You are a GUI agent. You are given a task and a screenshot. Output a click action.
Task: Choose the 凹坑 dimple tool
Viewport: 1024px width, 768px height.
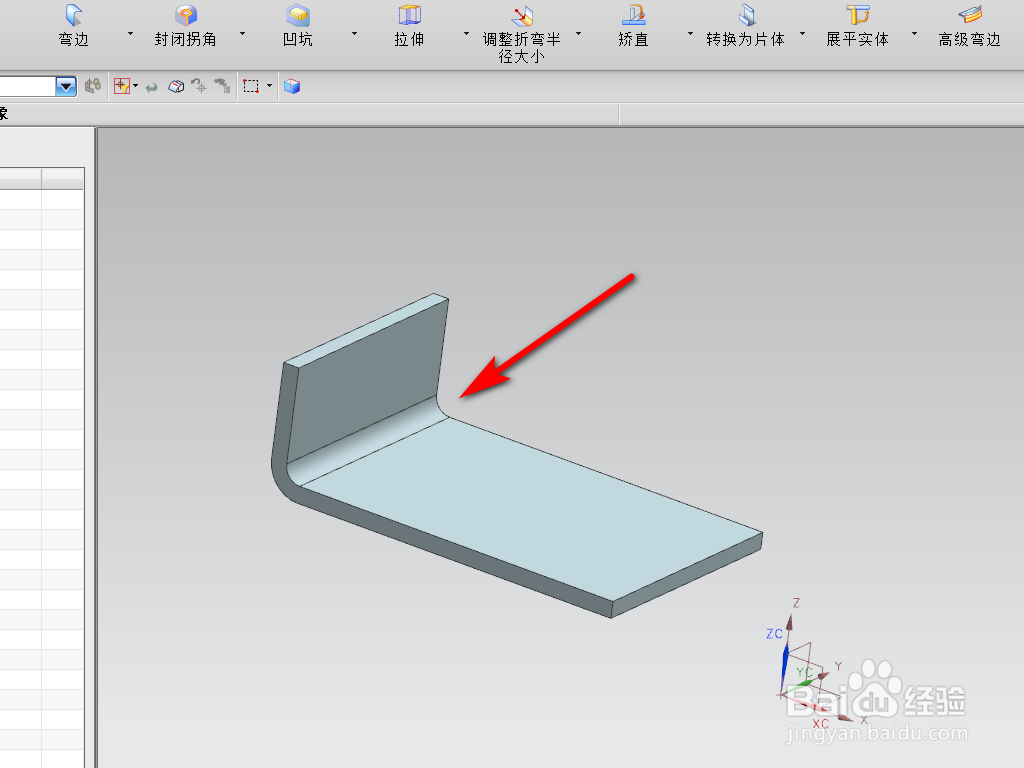[298, 25]
